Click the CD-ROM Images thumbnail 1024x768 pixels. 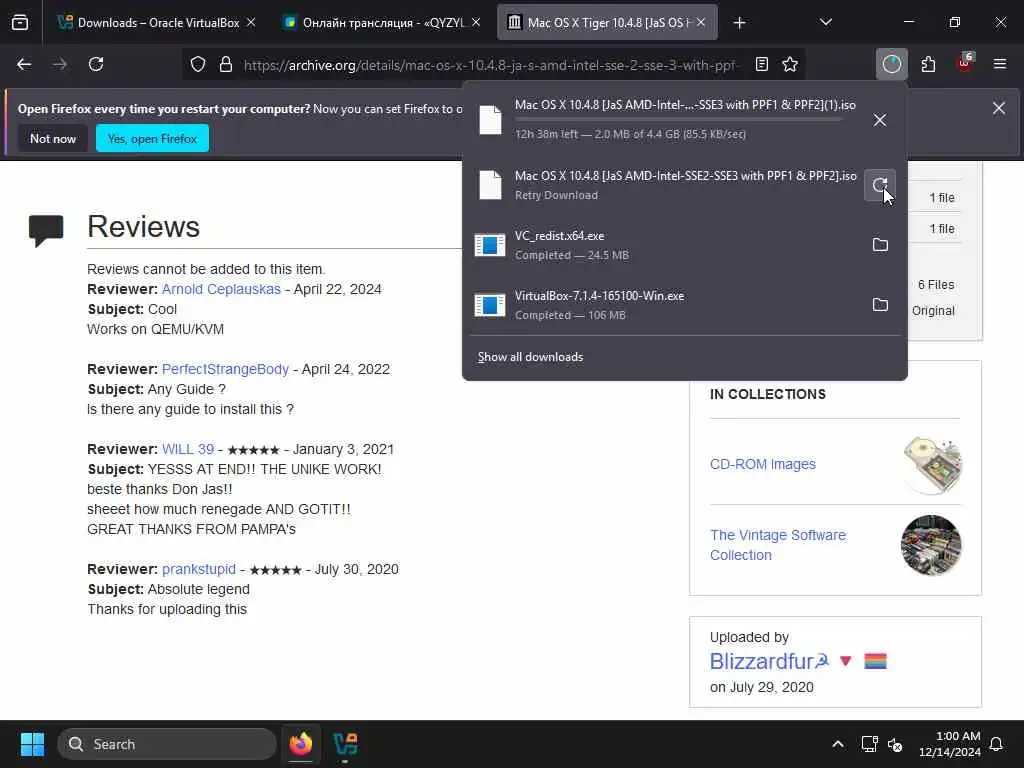932,465
